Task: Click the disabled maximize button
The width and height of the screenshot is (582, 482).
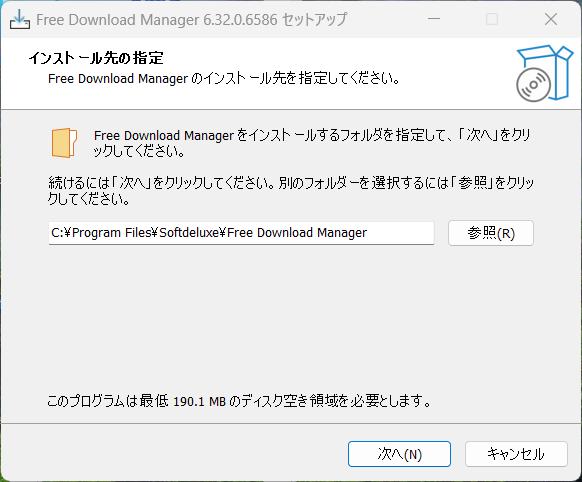Action: (x=492, y=19)
